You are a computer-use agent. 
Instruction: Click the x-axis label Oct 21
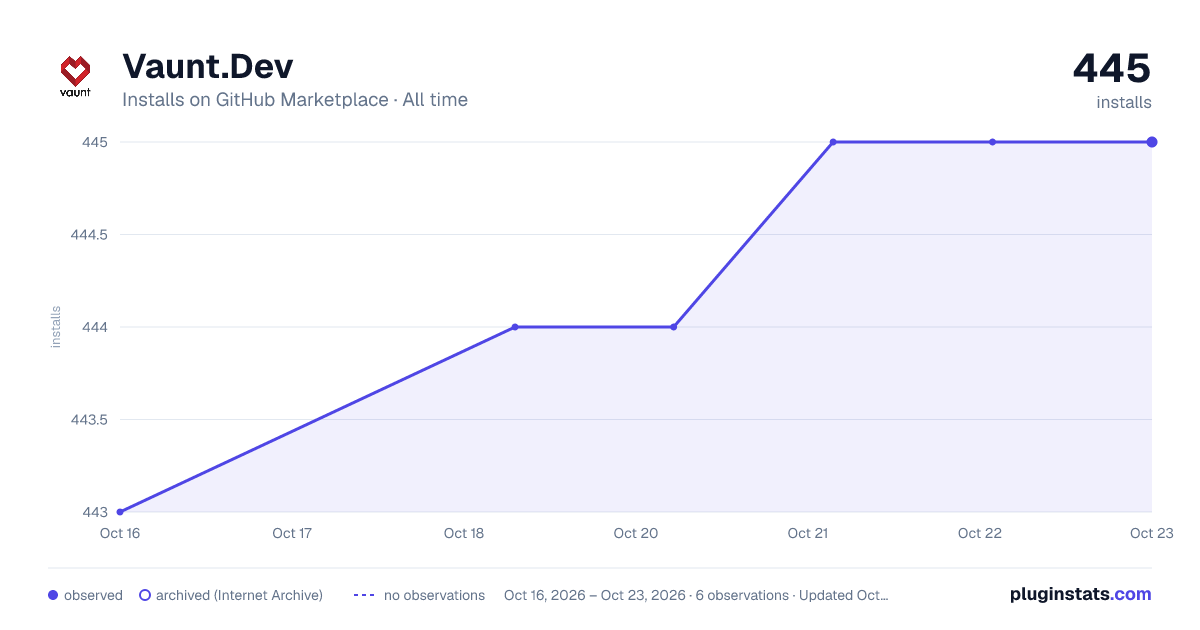click(x=808, y=533)
